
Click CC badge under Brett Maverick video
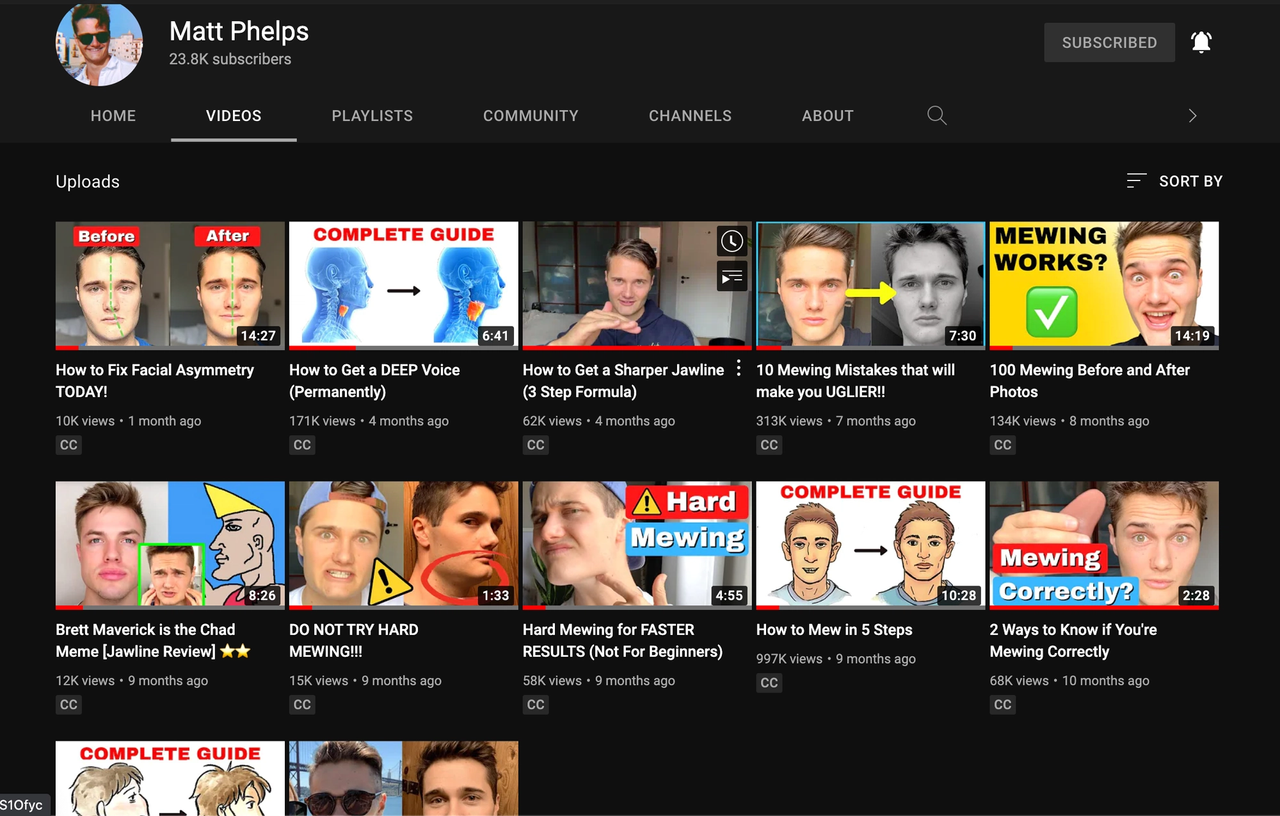click(69, 704)
